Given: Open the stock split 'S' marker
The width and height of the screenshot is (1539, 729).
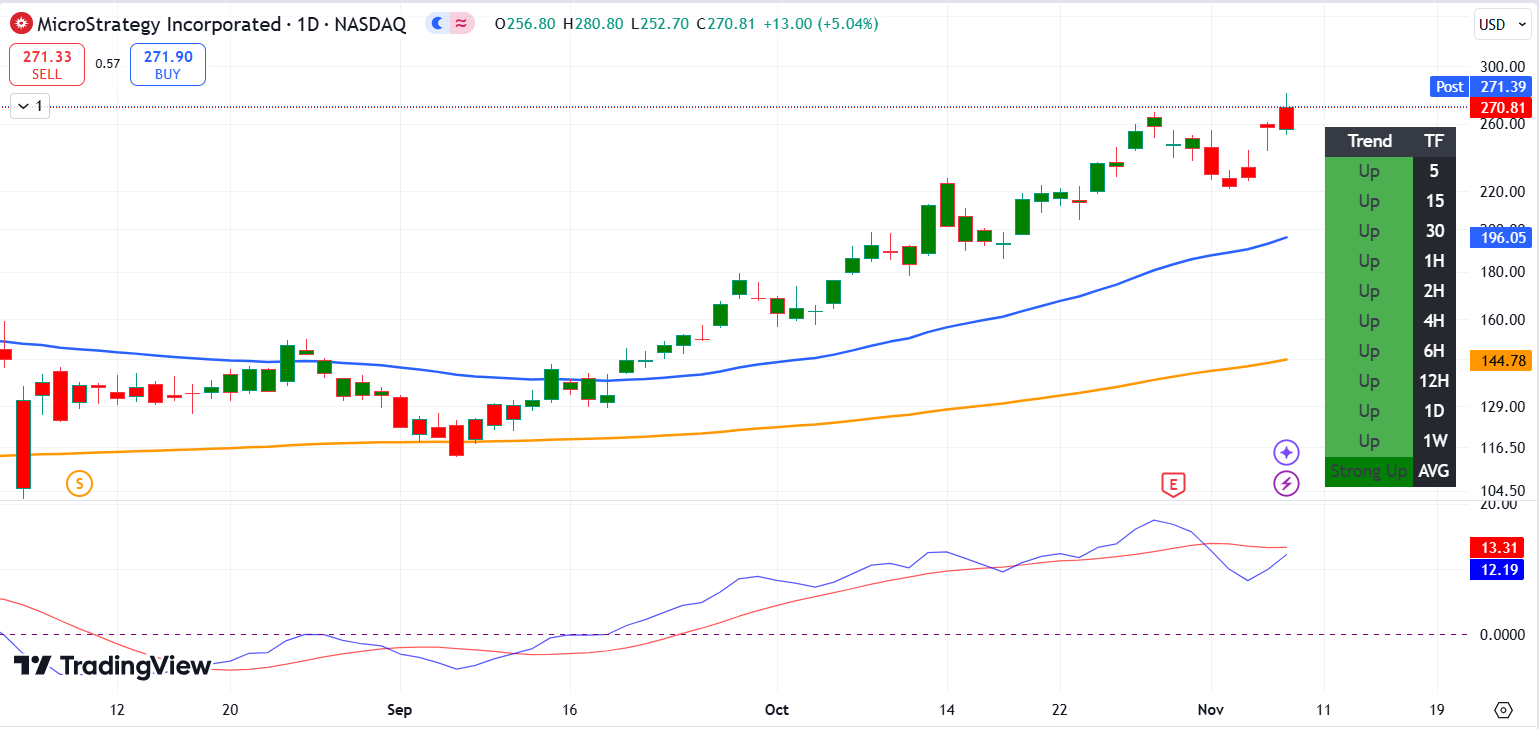Looking at the screenshot, I should tap(79, 484).
